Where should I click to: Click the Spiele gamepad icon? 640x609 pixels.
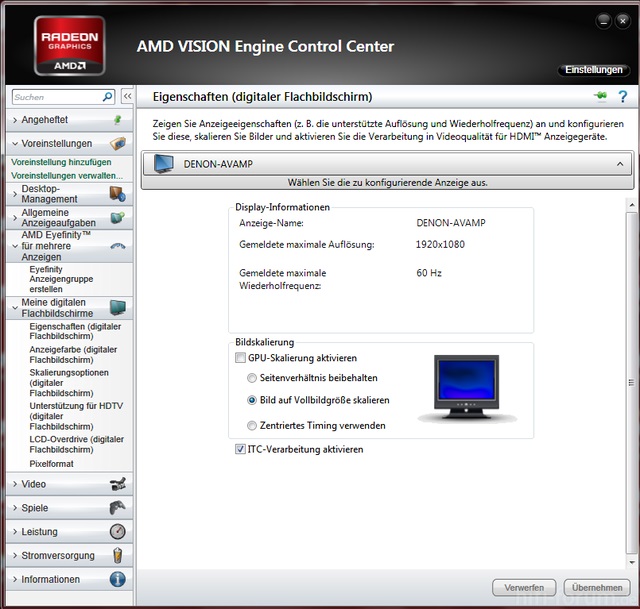pyautogui.click(x=118, y=508)
